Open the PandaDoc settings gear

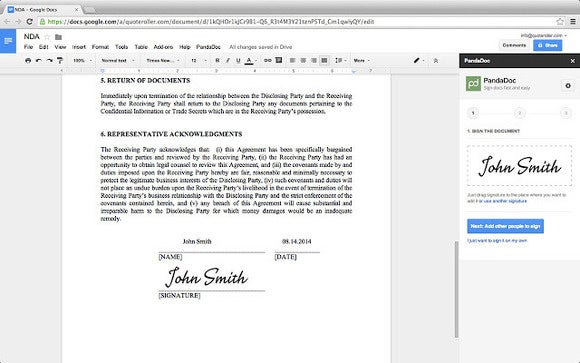coord(568,85)
